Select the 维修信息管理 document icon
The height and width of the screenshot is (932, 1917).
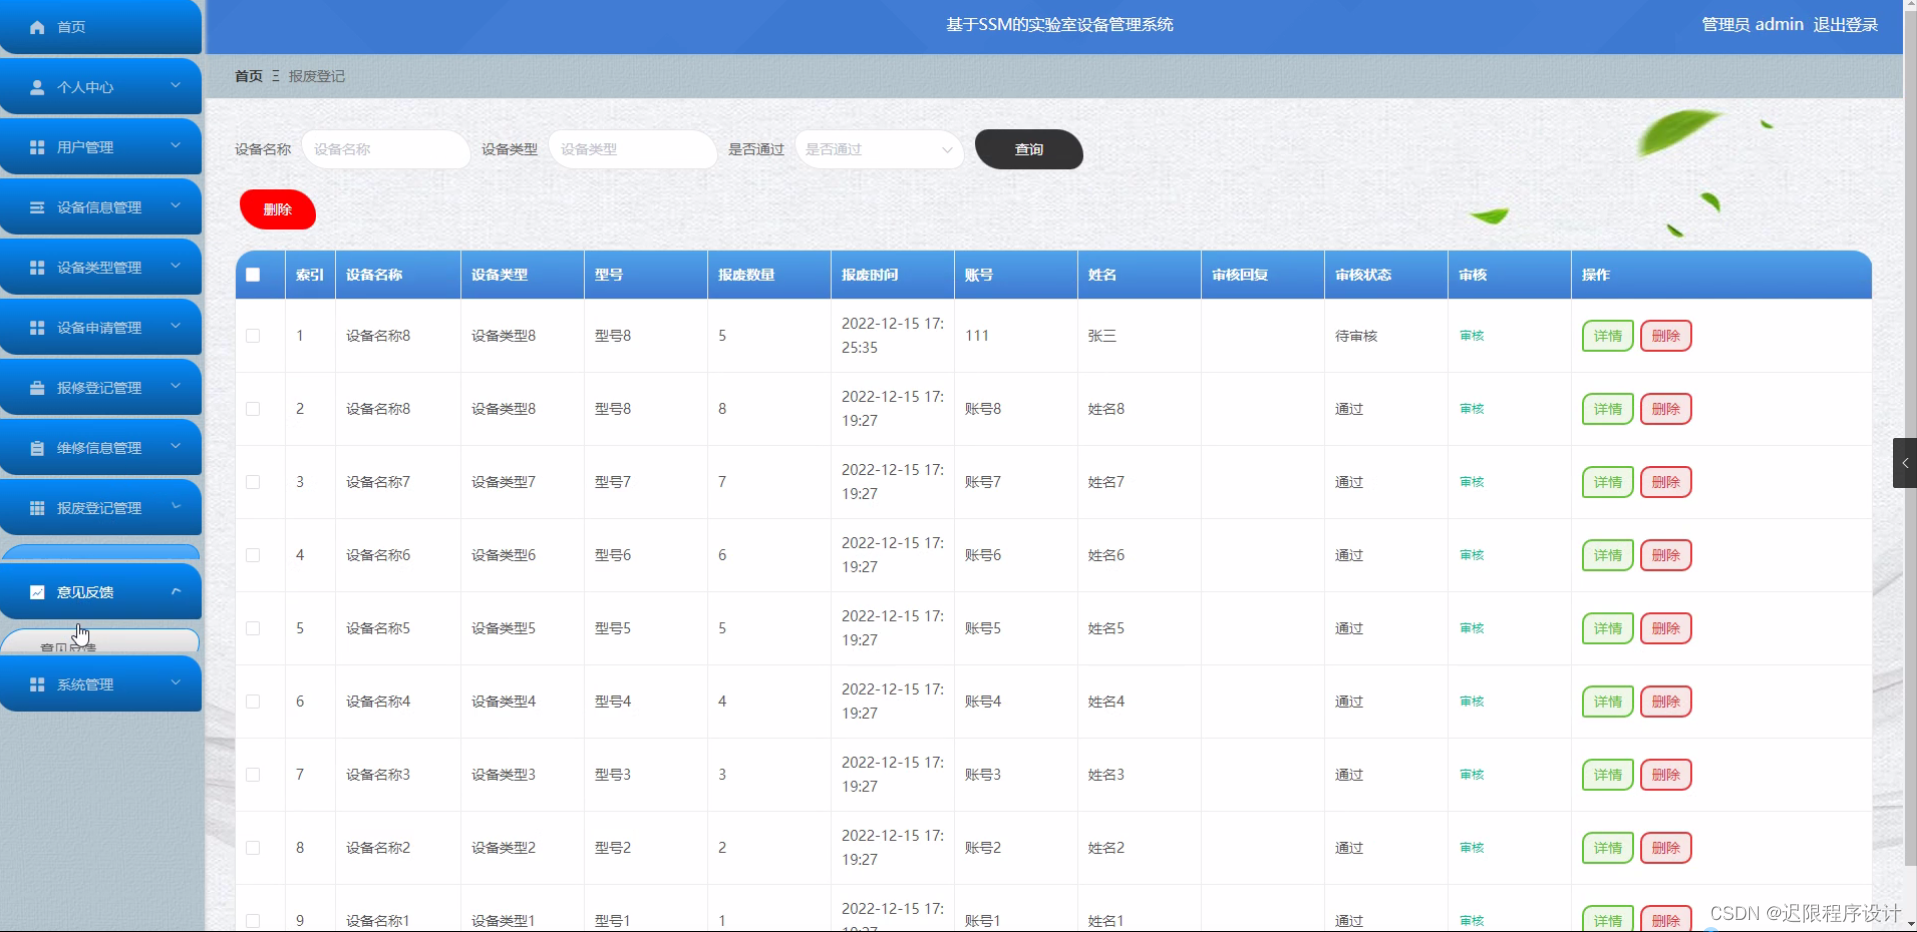pos(36,447)
